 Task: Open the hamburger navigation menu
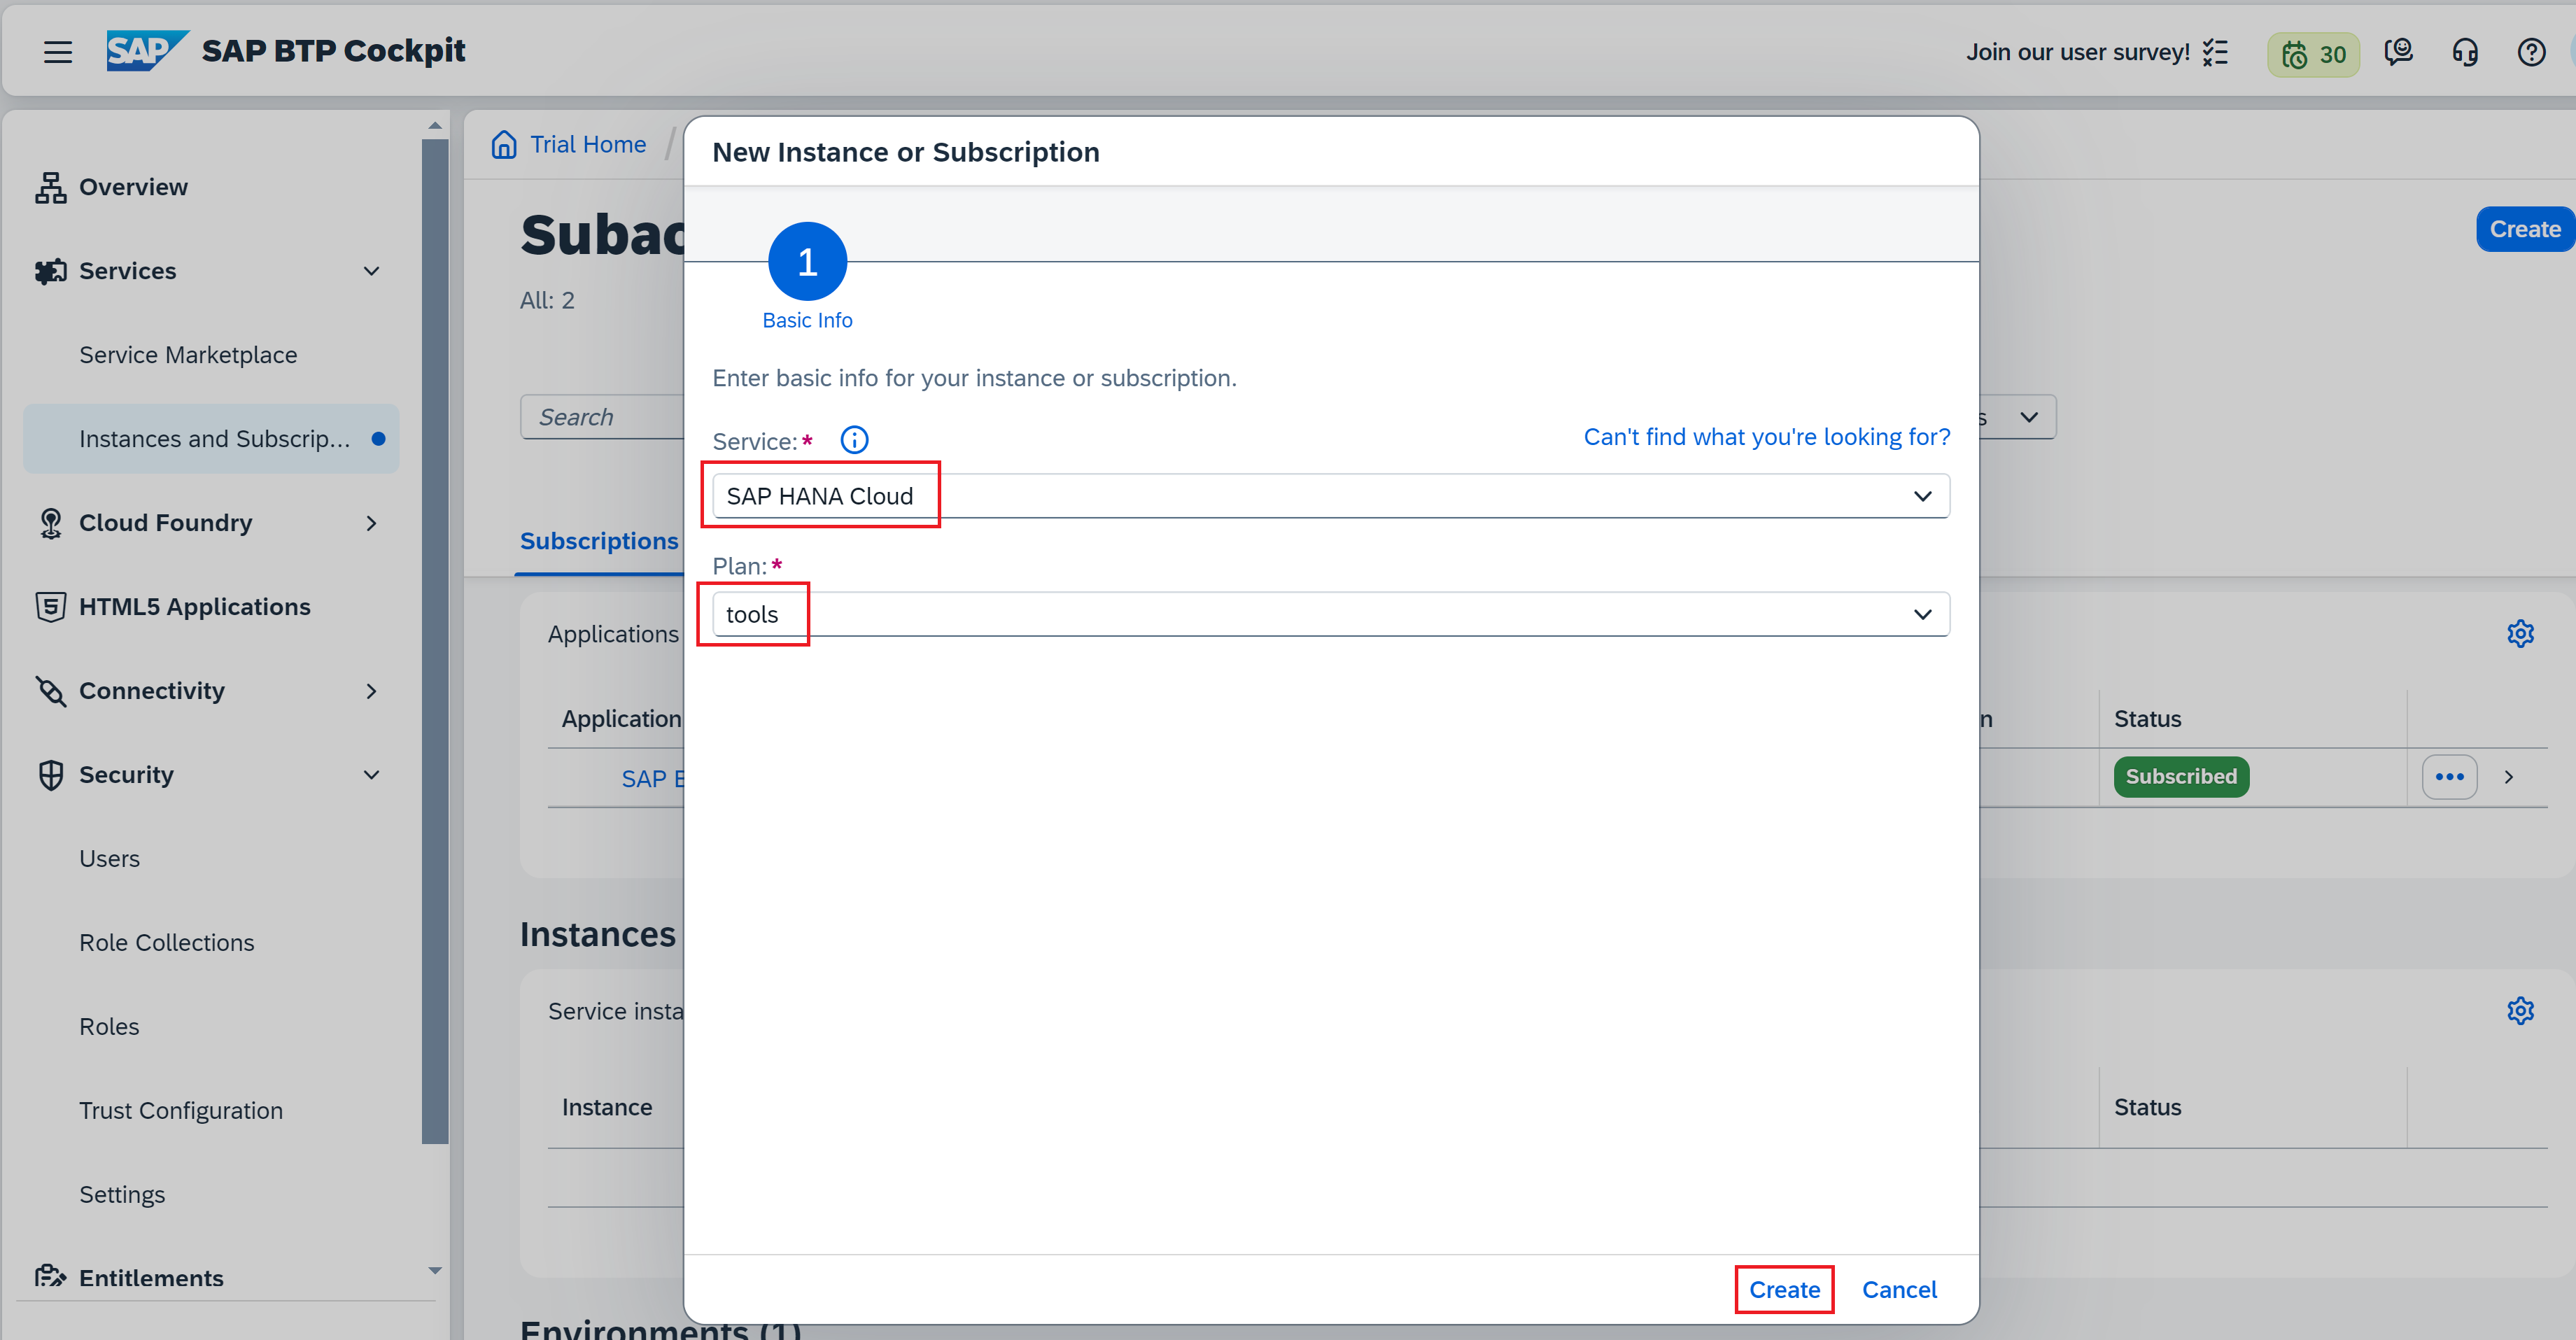[x=58, y=51]
